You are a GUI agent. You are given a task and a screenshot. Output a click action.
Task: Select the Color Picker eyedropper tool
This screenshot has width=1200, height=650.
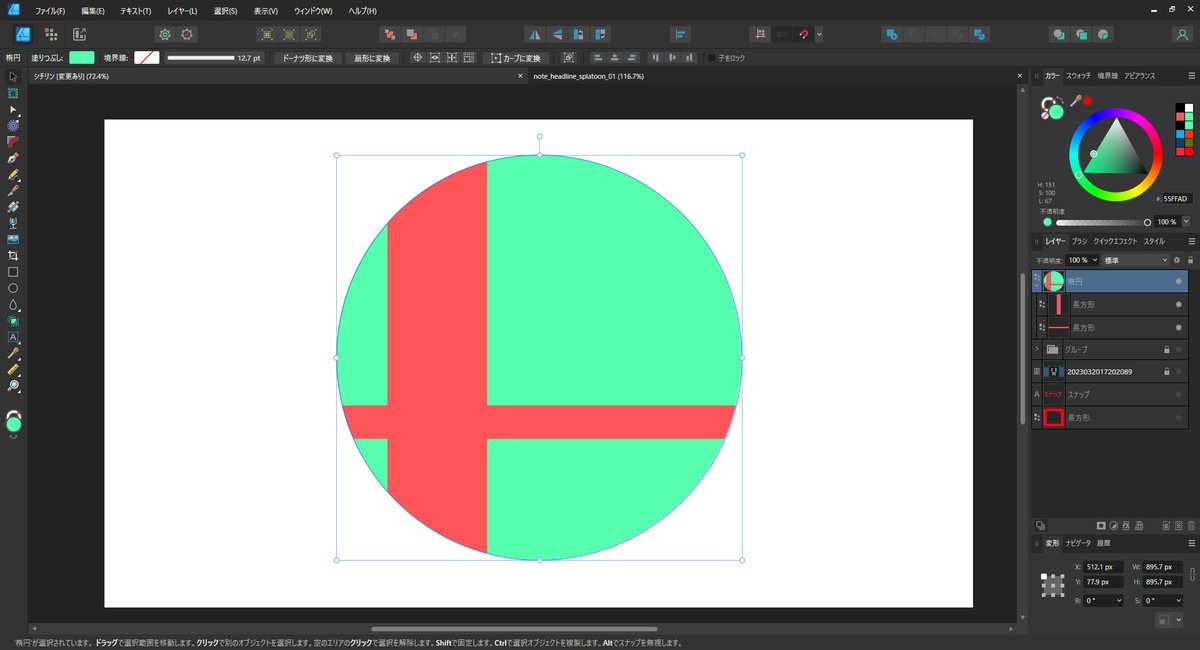pyautogui.click(x=13, y=353)
